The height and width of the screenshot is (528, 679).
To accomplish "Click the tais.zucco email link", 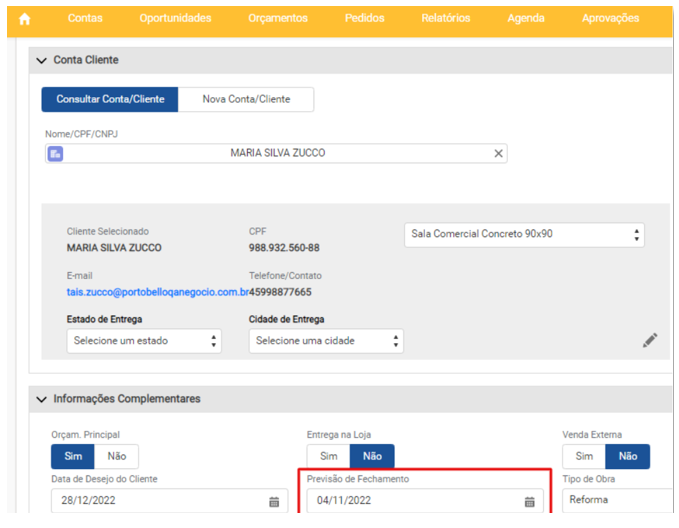I will [x=157, y=292].
